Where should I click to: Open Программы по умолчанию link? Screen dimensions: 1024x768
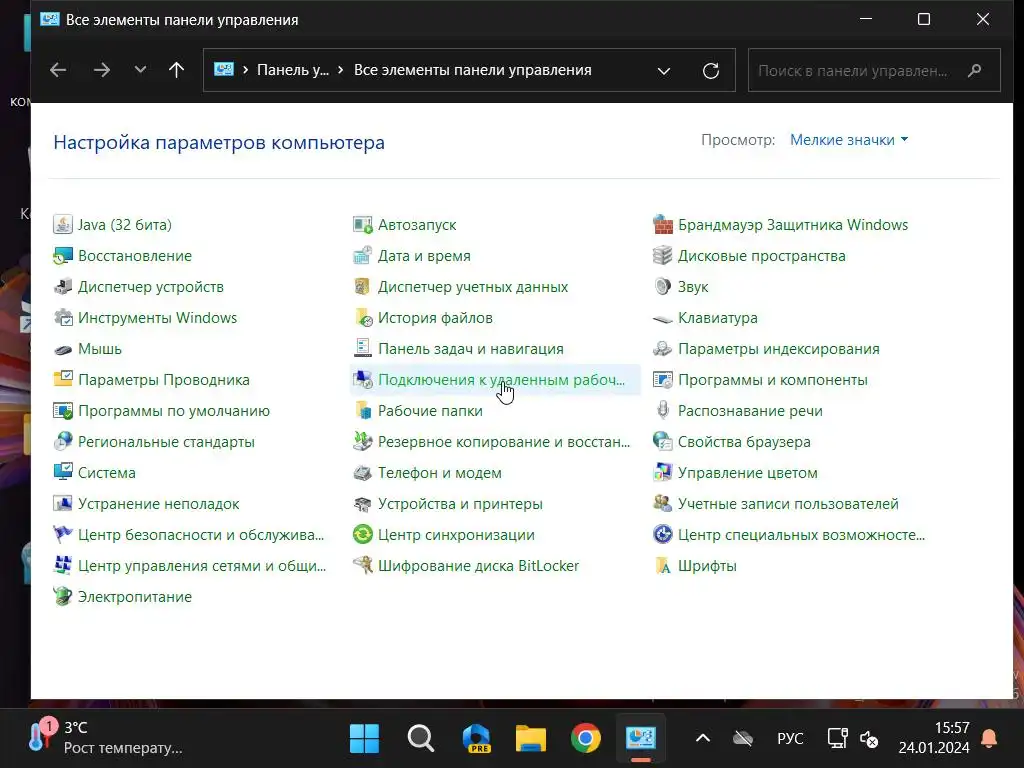point(174,411)
